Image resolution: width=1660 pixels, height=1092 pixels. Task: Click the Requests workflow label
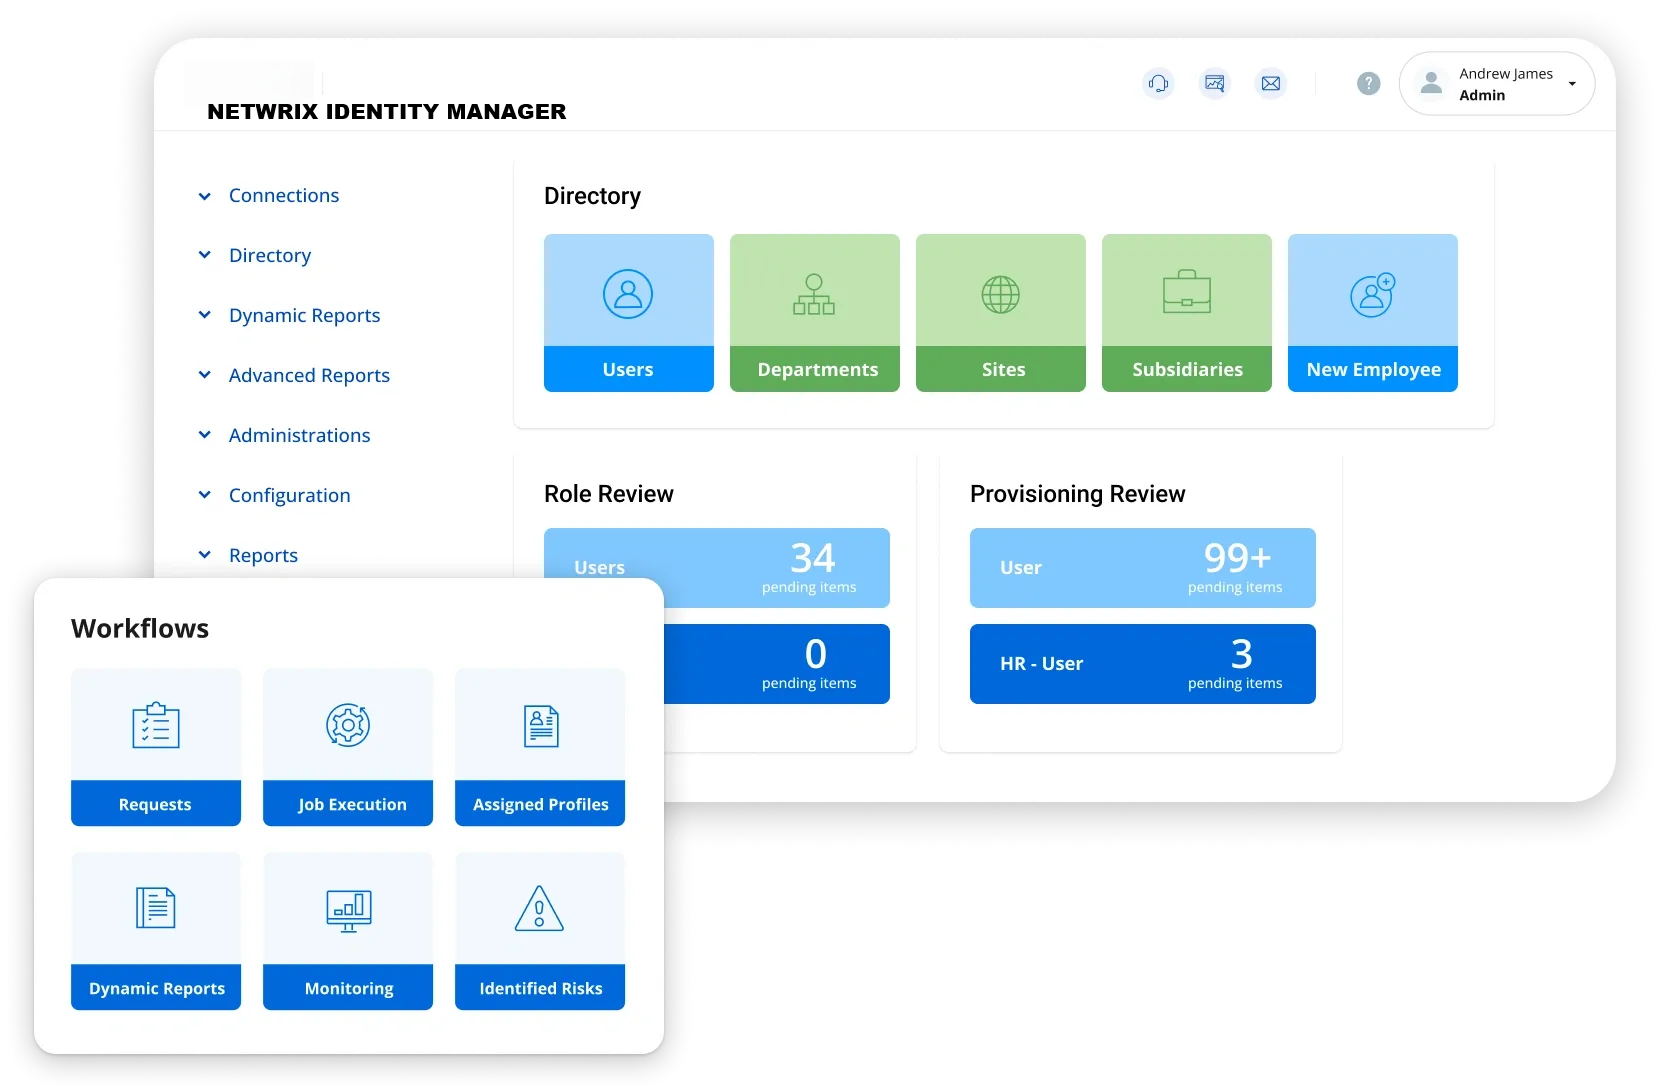[156, 803]
